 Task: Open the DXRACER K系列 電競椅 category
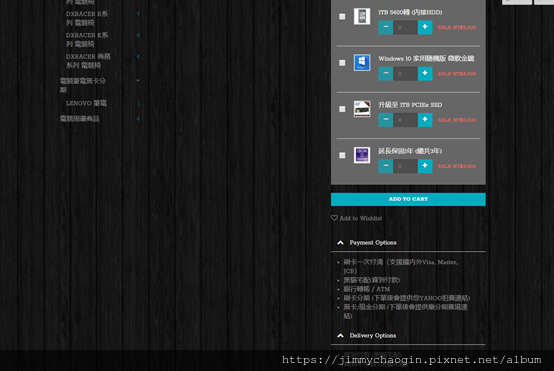pyautogui.click(x=87, y=40)
